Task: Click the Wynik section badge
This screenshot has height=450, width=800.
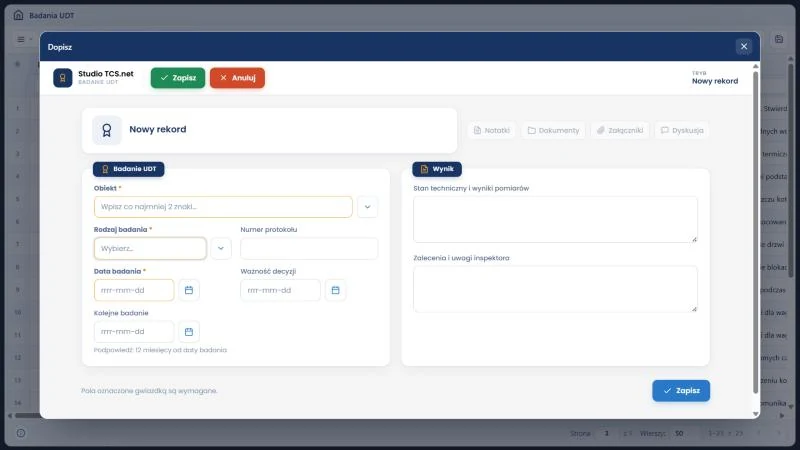Action: click(437, 169)
